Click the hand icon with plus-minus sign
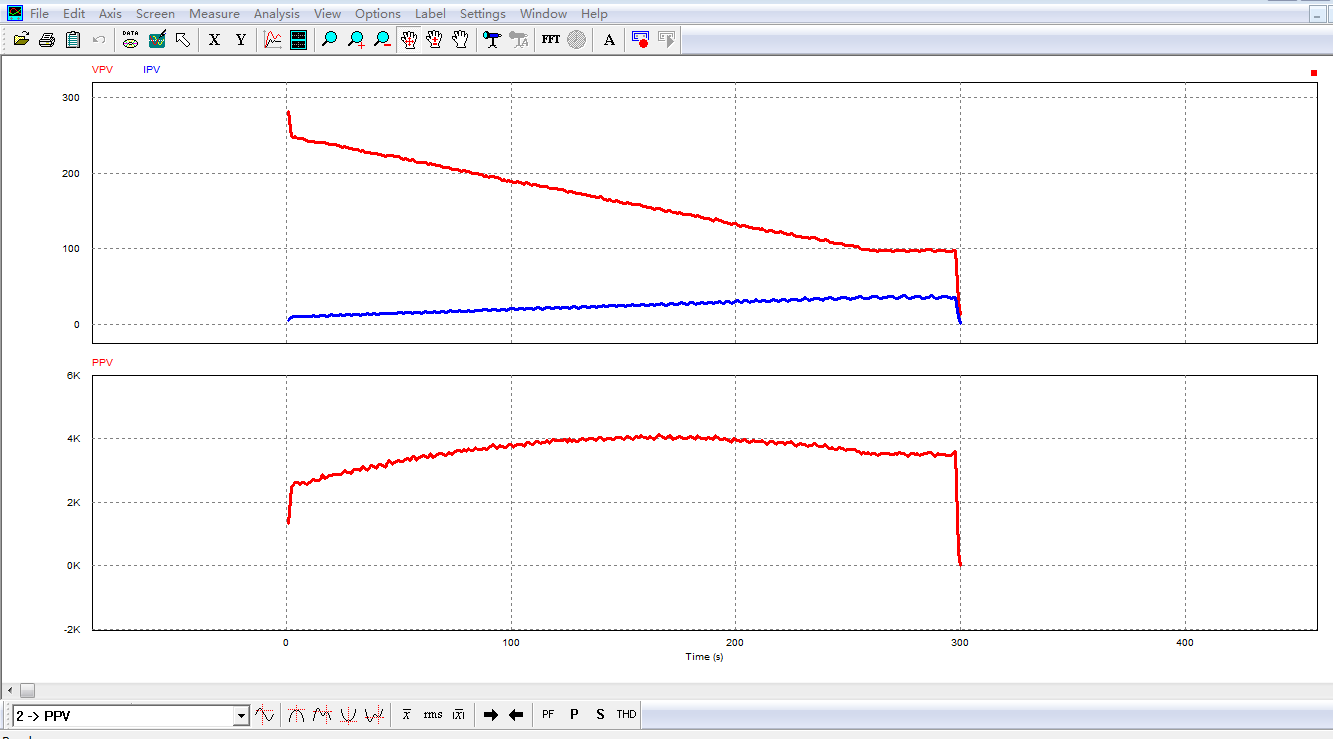 (434, 40)
